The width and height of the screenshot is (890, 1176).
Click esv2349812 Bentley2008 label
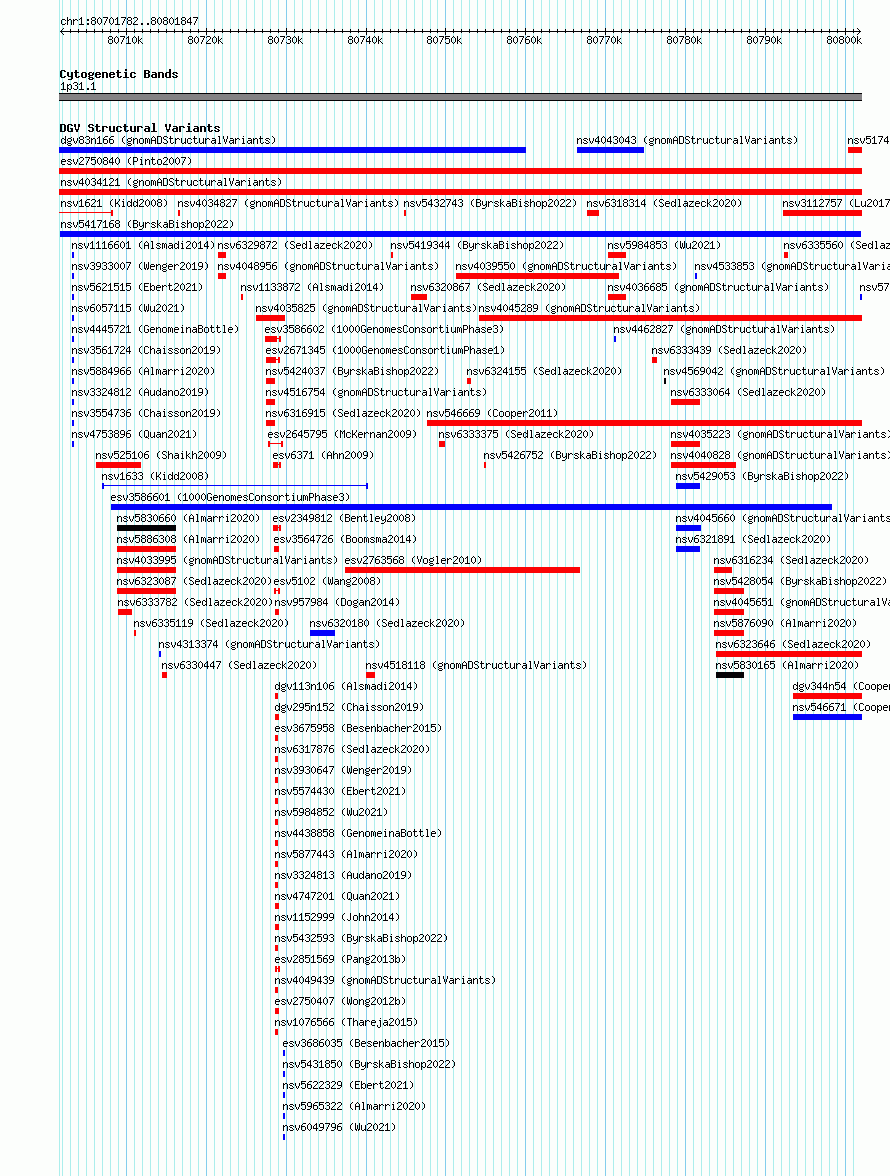344,518
